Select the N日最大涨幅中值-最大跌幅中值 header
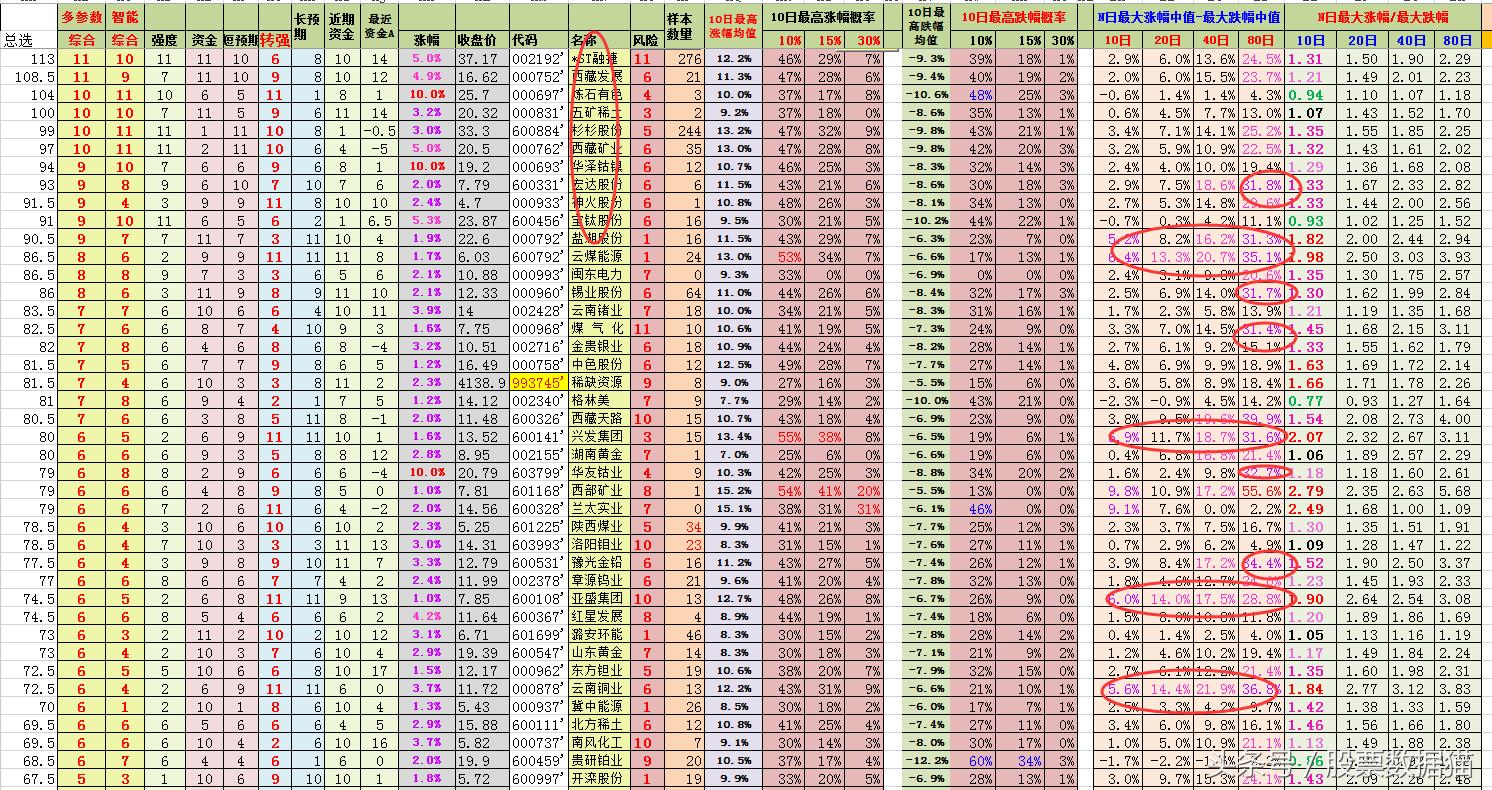Viewport: 1492px width, 790px height. pos(1190,17)
